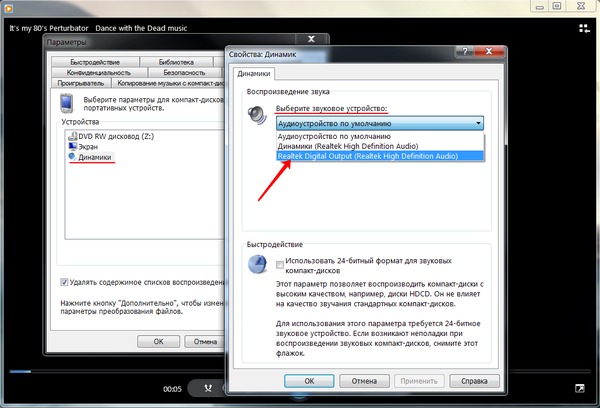Minimize the Windows Media Player window

pyautogui.click(x=540, y=6)
